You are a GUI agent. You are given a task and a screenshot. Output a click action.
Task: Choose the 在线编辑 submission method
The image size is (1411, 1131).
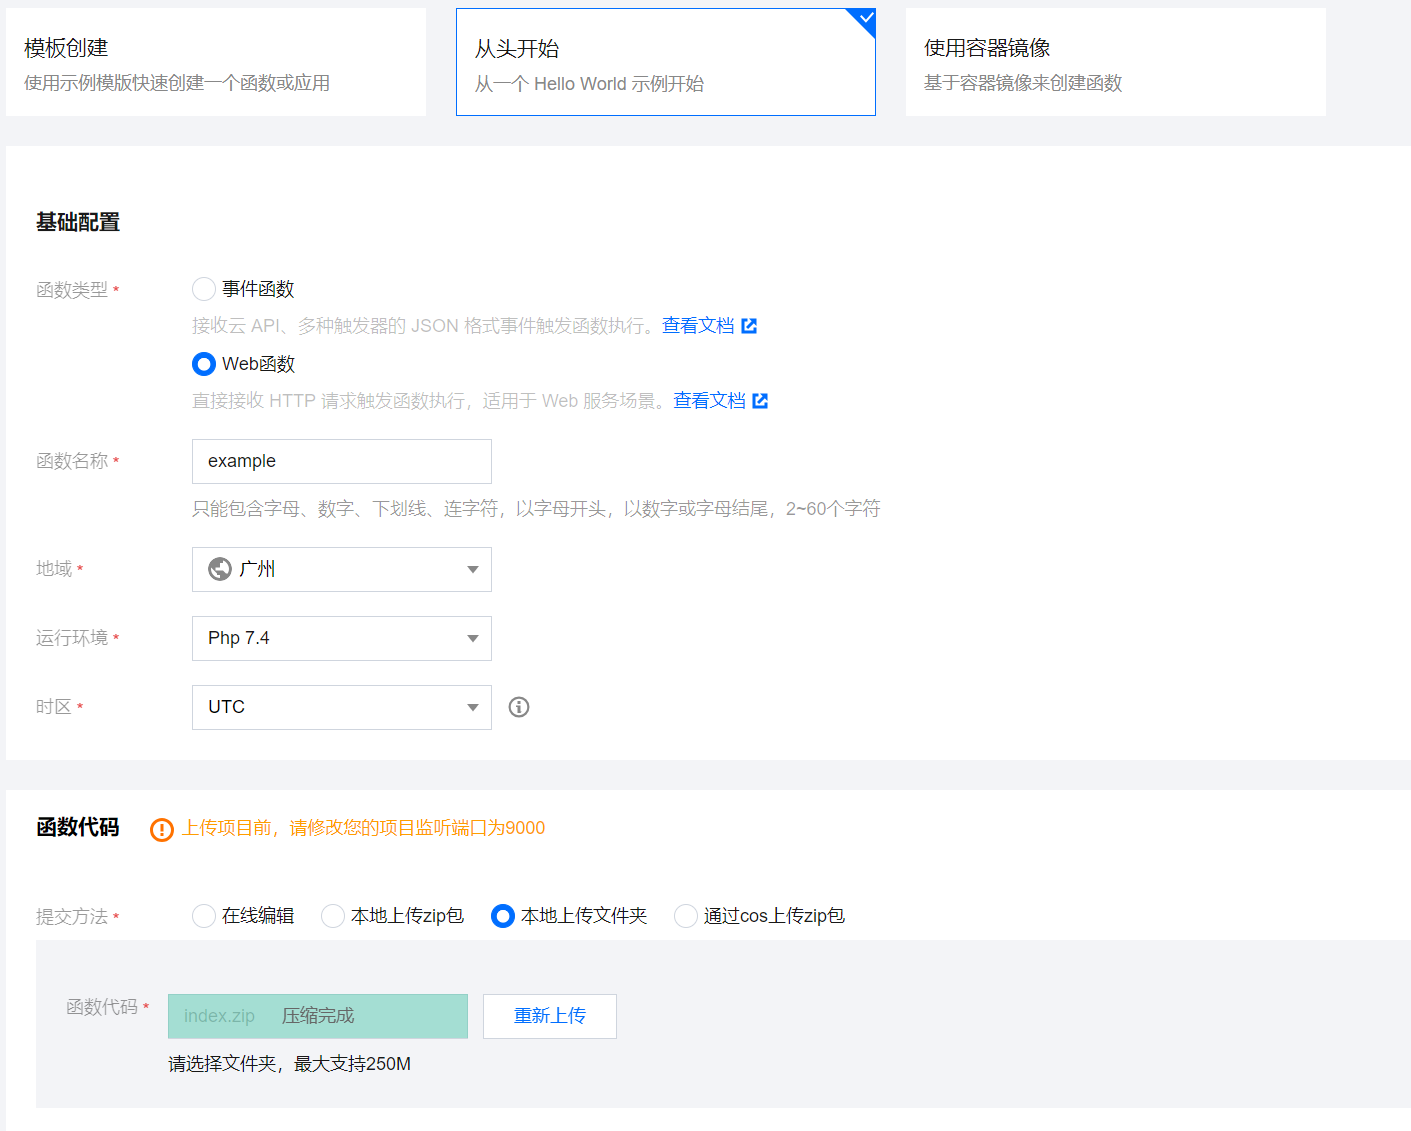(x=203, y=915)
